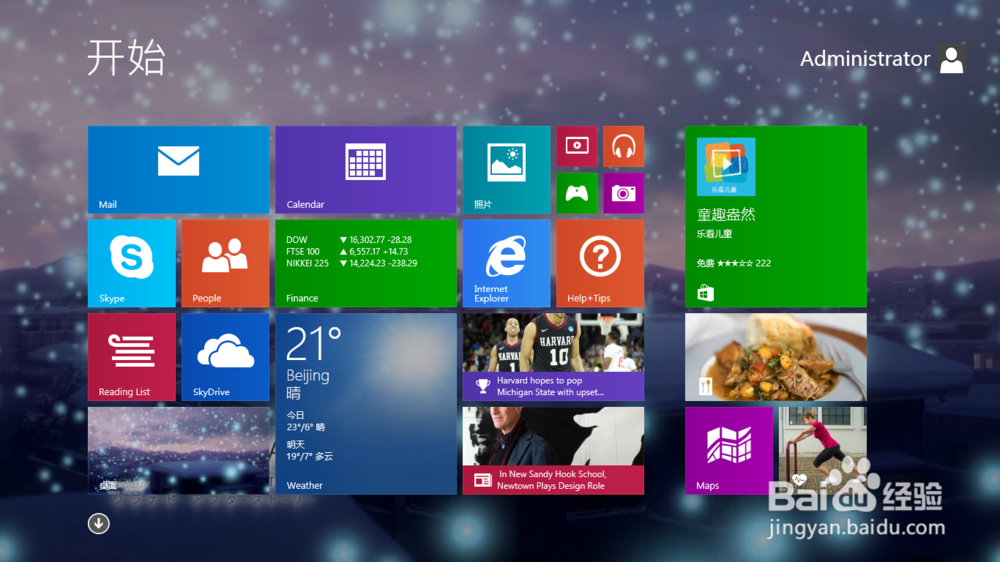Open the Reading List tile
1000x562 pixels.
click(x=131, y=357)
